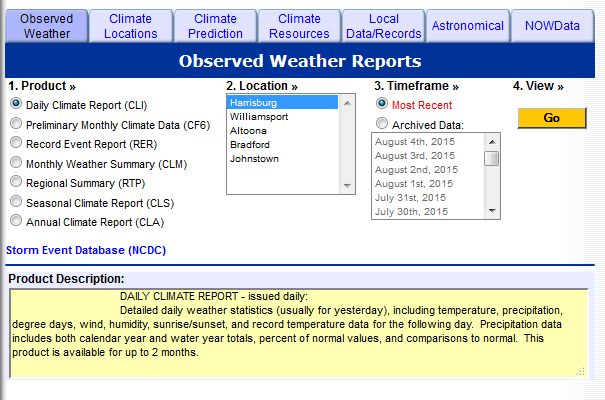Choose Monthly Weather Summary (CLM) option

coord(16,162)
